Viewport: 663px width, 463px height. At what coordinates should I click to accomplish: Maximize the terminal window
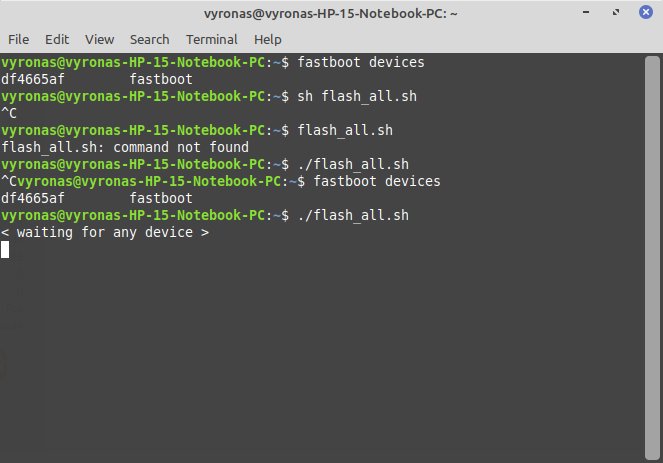(x=617, y=14)
